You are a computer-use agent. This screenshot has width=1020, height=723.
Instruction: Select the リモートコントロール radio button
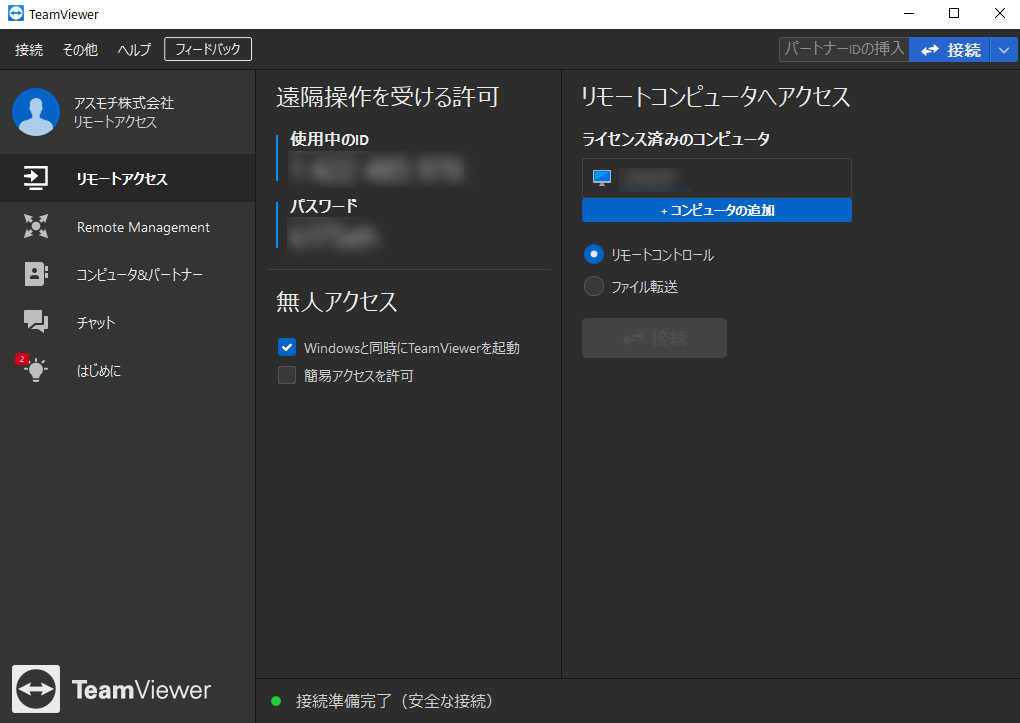(594, 255)
